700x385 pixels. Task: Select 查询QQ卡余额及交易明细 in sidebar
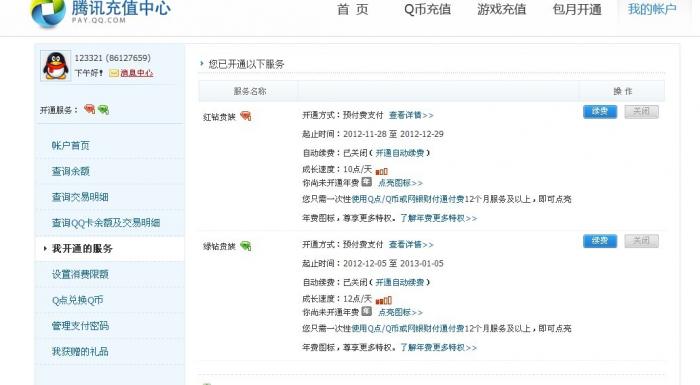106,223
